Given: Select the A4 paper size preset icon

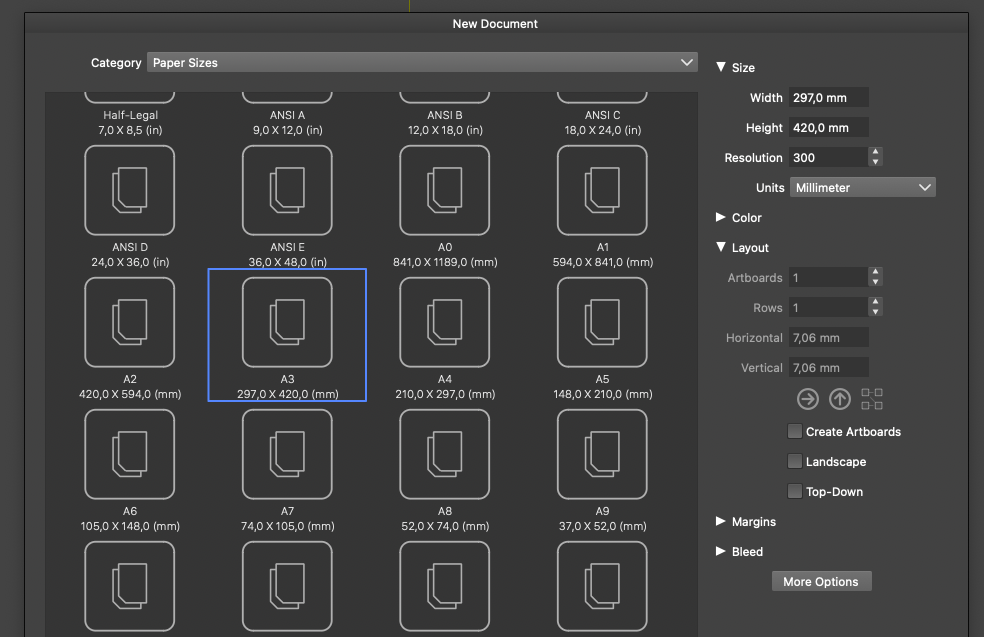Looking at the screenshot, I should pos(445,322).
